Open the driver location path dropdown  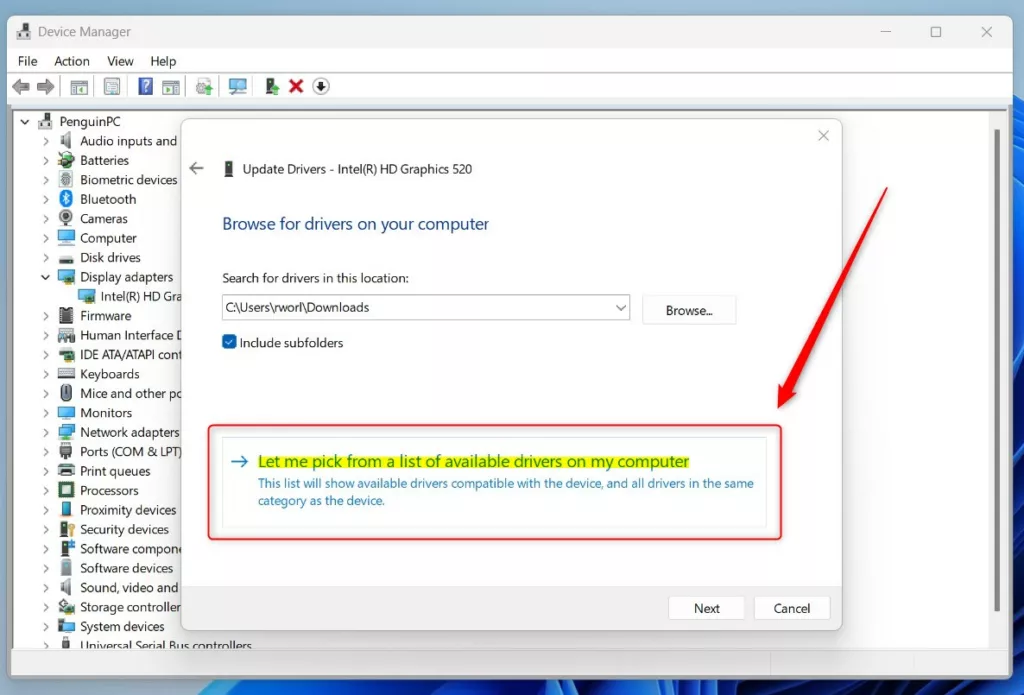coord(620,307)
